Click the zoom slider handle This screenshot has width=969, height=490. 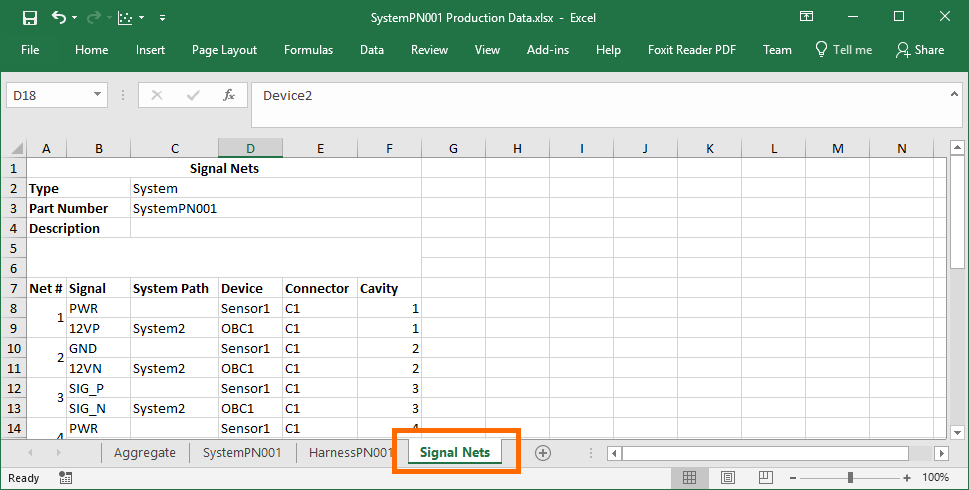pyautogui.click(x=850, y=478)
